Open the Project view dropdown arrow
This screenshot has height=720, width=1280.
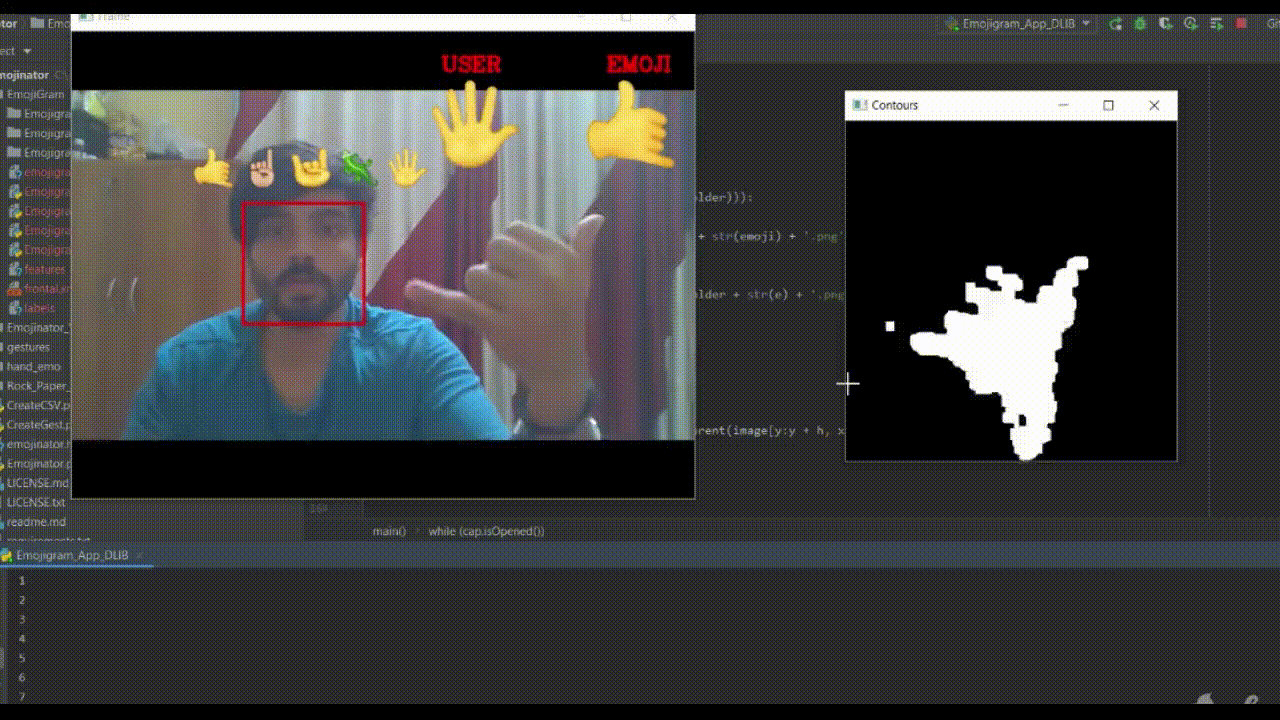[27, 51]
